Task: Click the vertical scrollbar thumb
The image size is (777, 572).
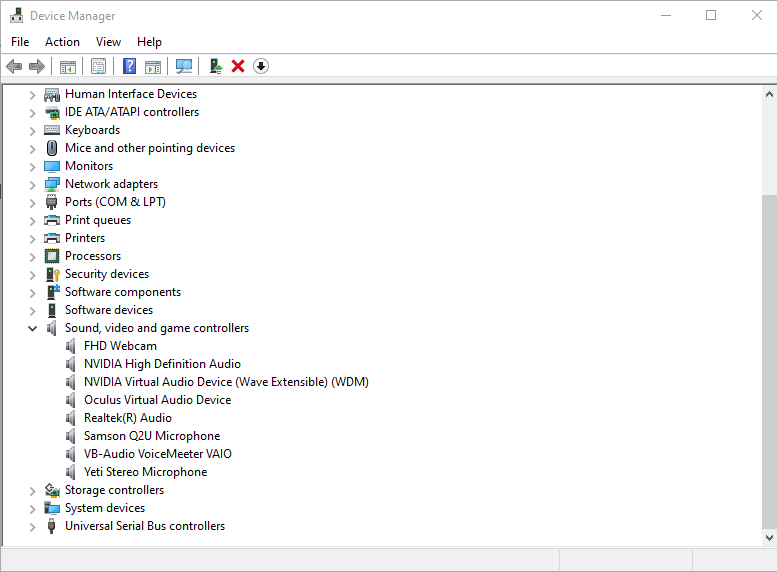Action: click(x=769, y=362)
